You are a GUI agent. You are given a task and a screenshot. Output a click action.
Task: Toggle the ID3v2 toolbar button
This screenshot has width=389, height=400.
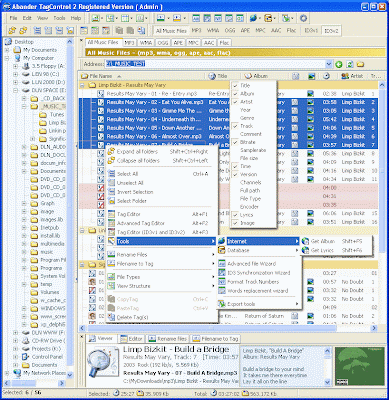331,31
